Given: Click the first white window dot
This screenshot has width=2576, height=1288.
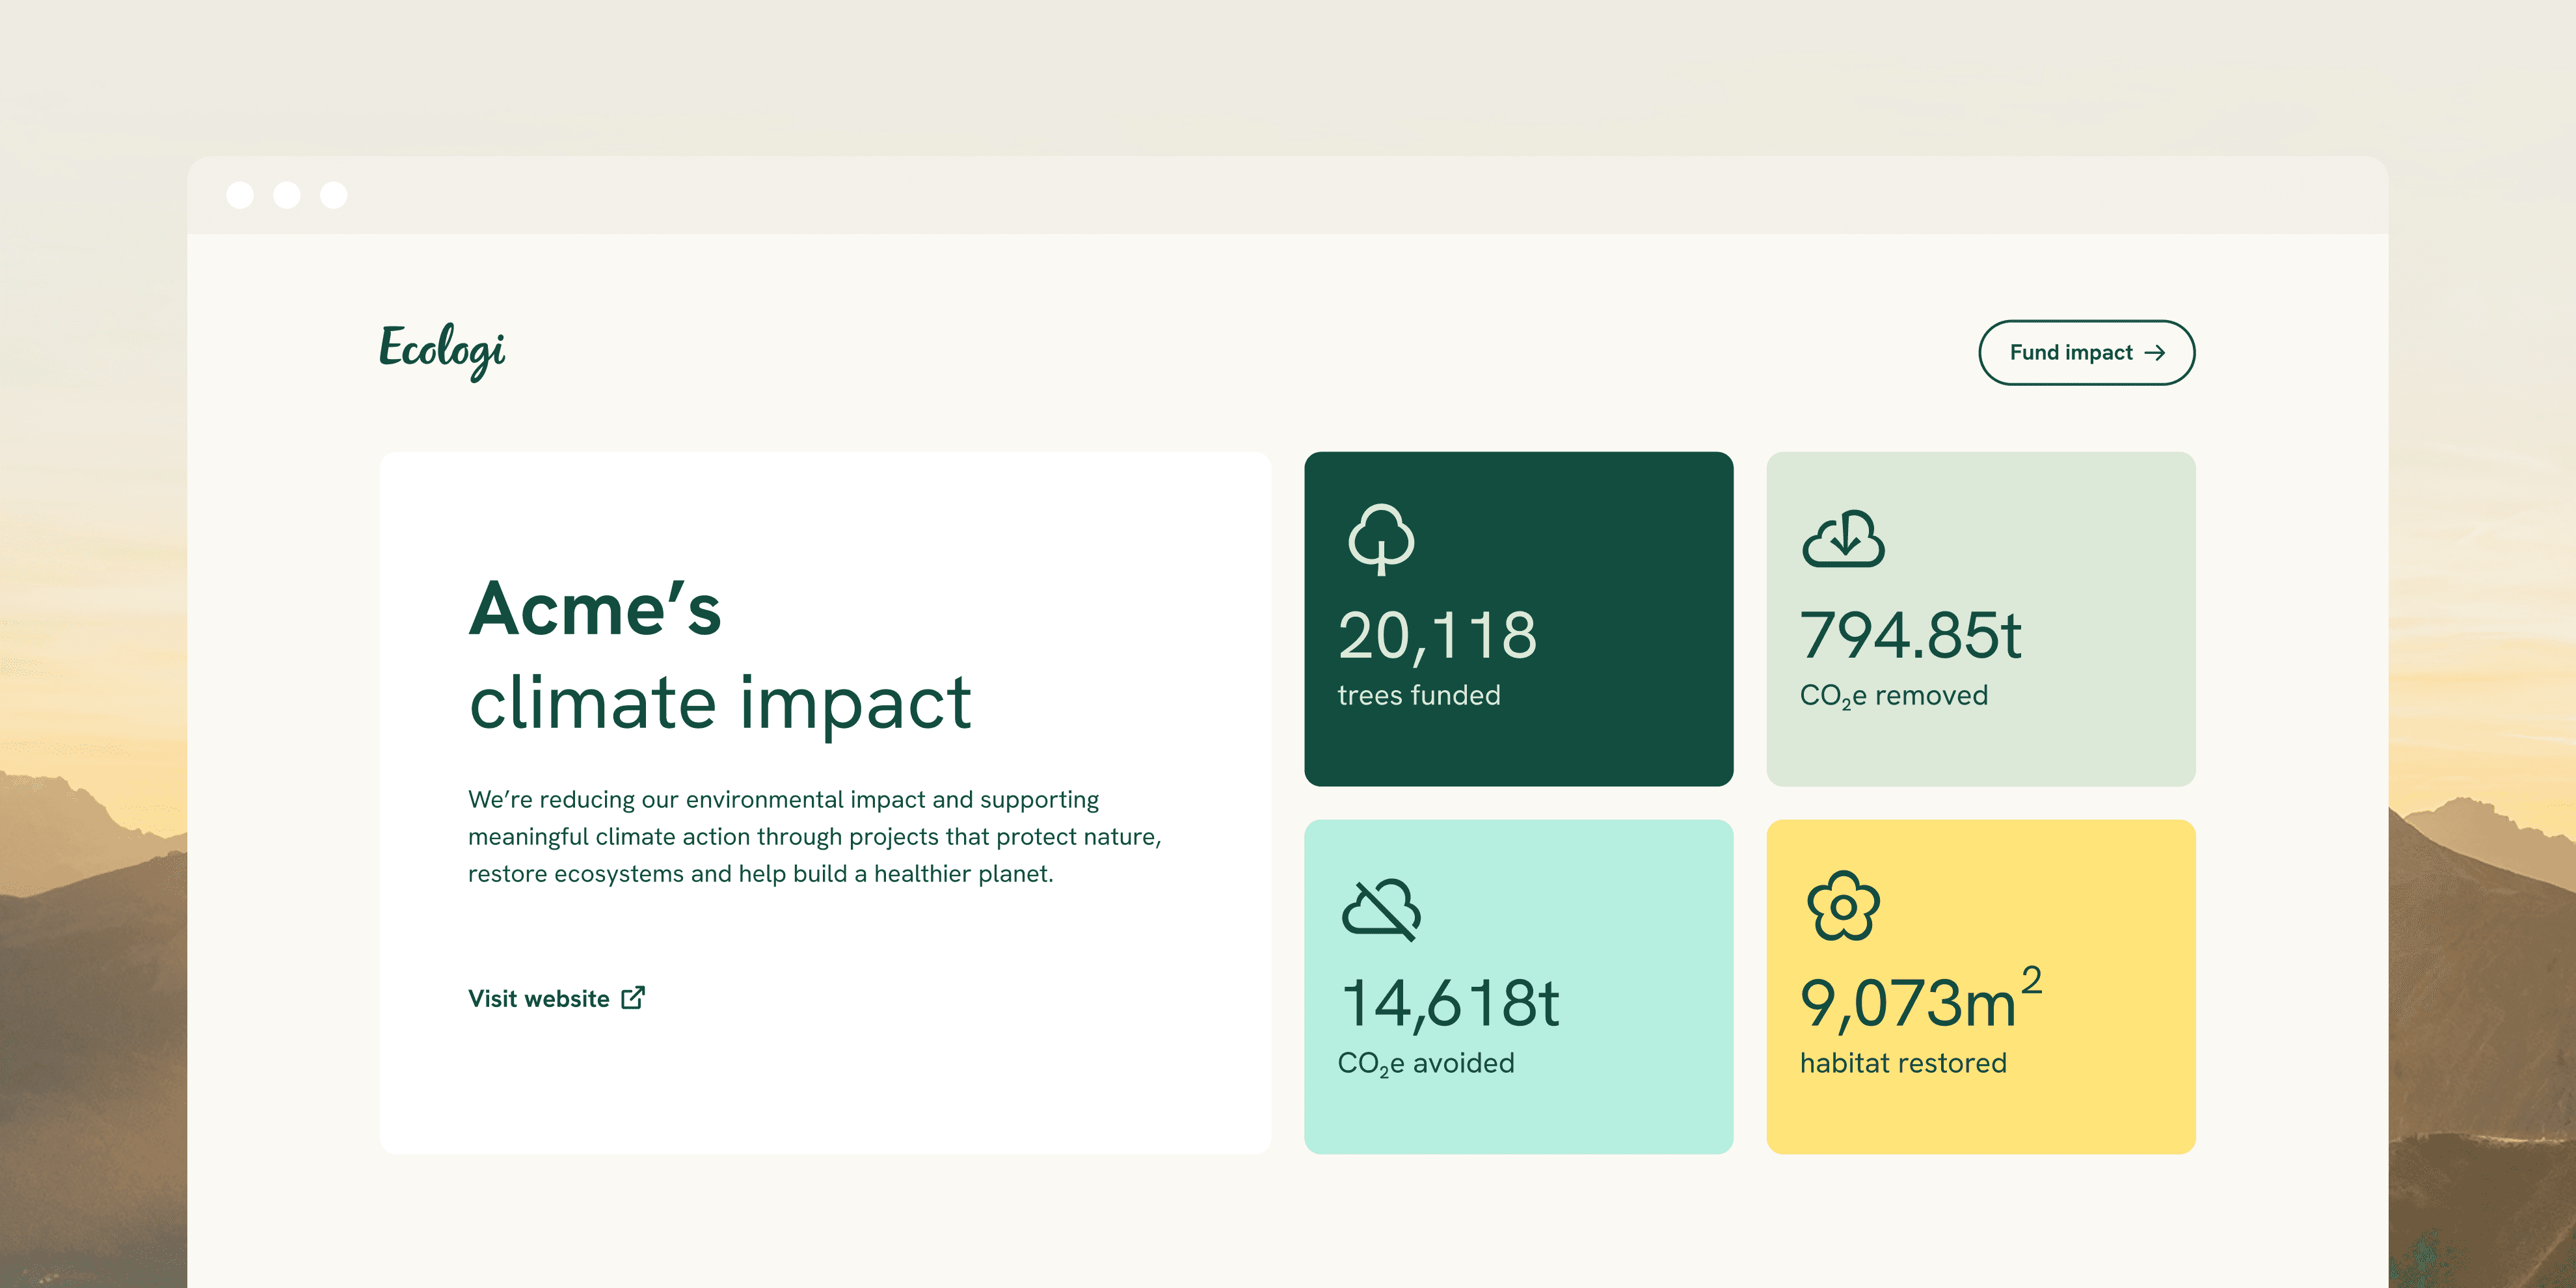Looking at the screenshot, I should click(x=240, y=195).
